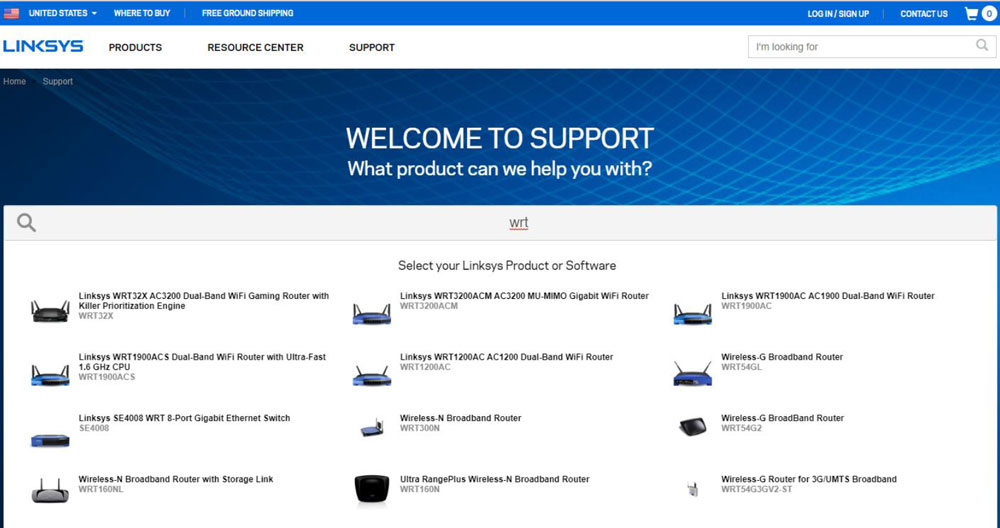Go to Home breadcrumb
Image resolution: width=1000 pixels, height=528 pixels.
click(x=15, y=82)
